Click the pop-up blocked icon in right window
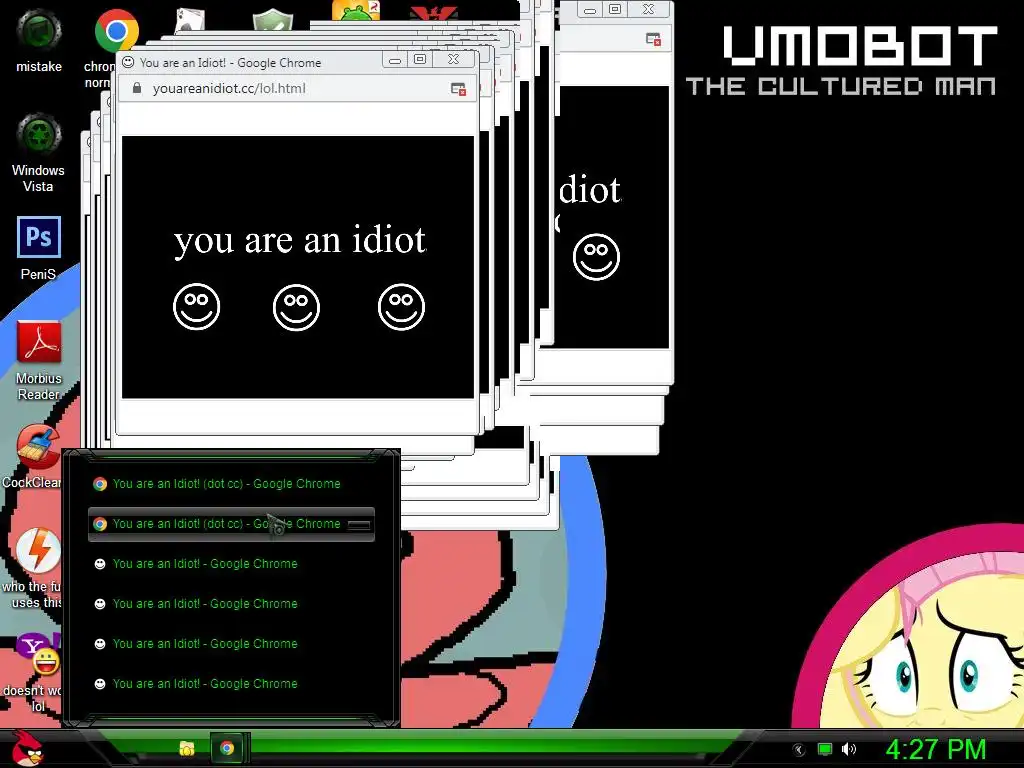The image size is (1024, 768). coord(653,39)
